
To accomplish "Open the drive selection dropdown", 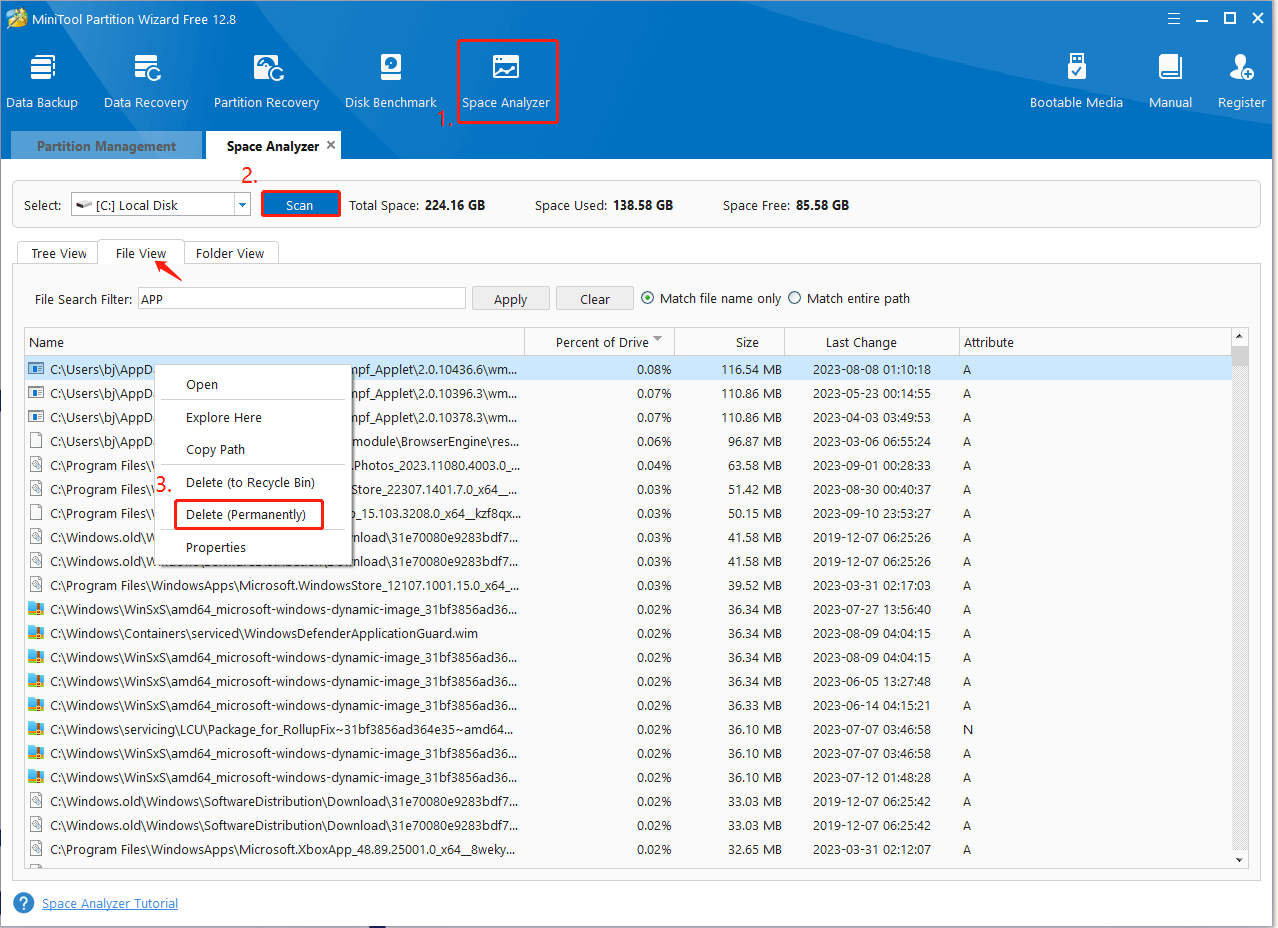I will point(242,205).
